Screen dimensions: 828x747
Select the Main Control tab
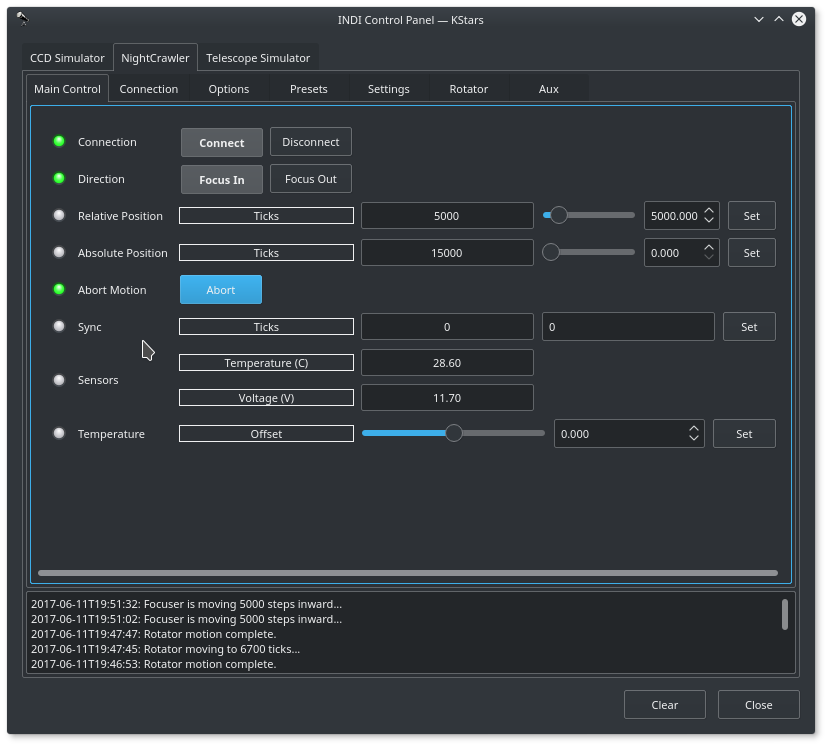point(67,89)
